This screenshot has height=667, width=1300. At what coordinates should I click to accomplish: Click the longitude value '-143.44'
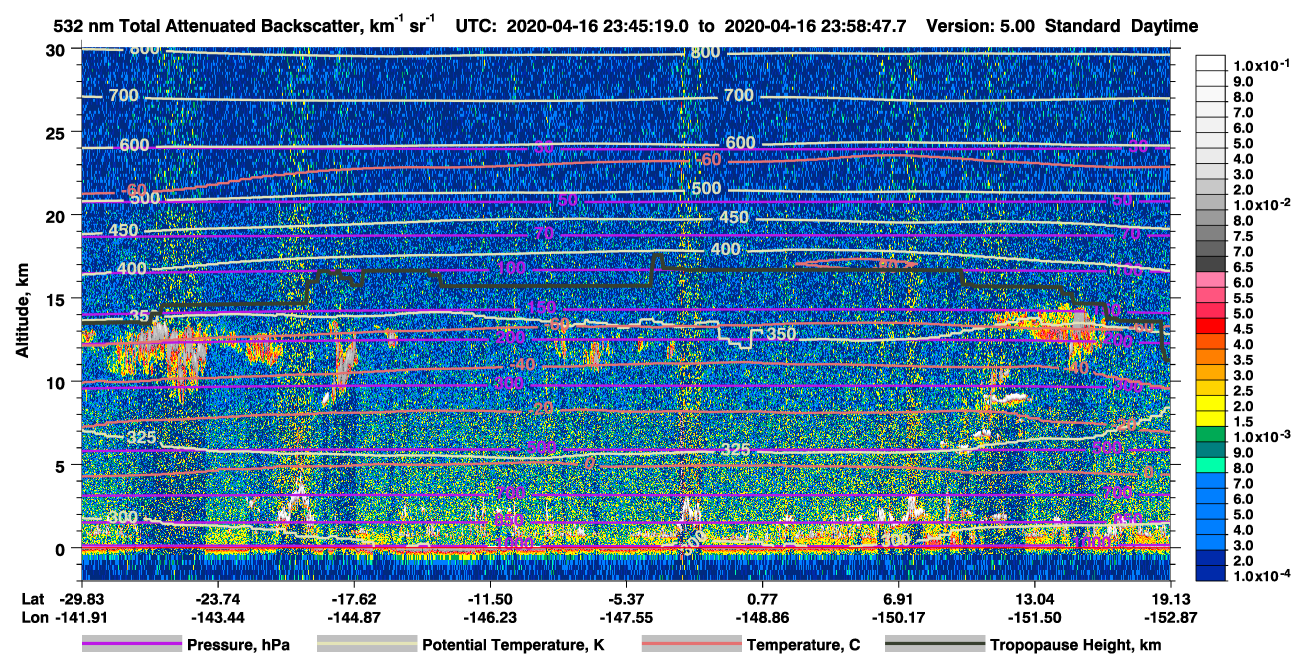(217, 618)
